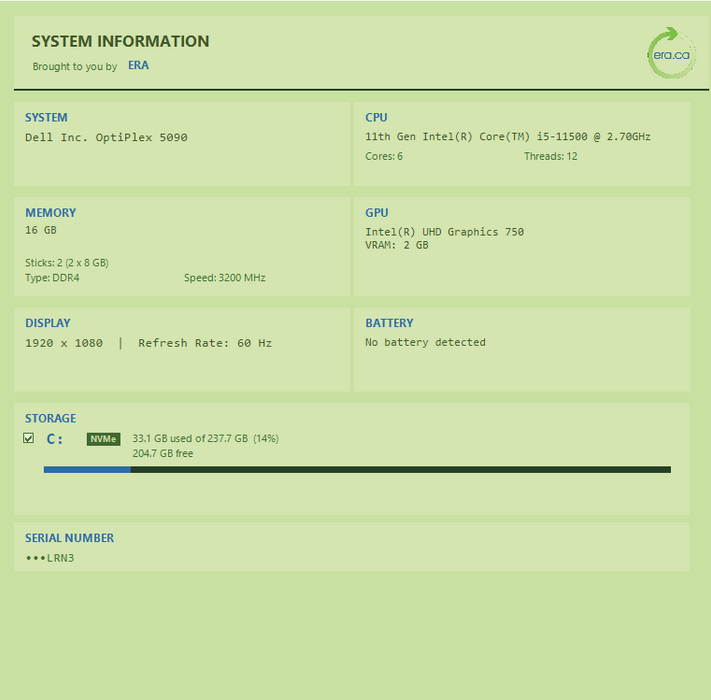Click the BATTERY section heading
This screenshot has height=700, width=711.
389,323
